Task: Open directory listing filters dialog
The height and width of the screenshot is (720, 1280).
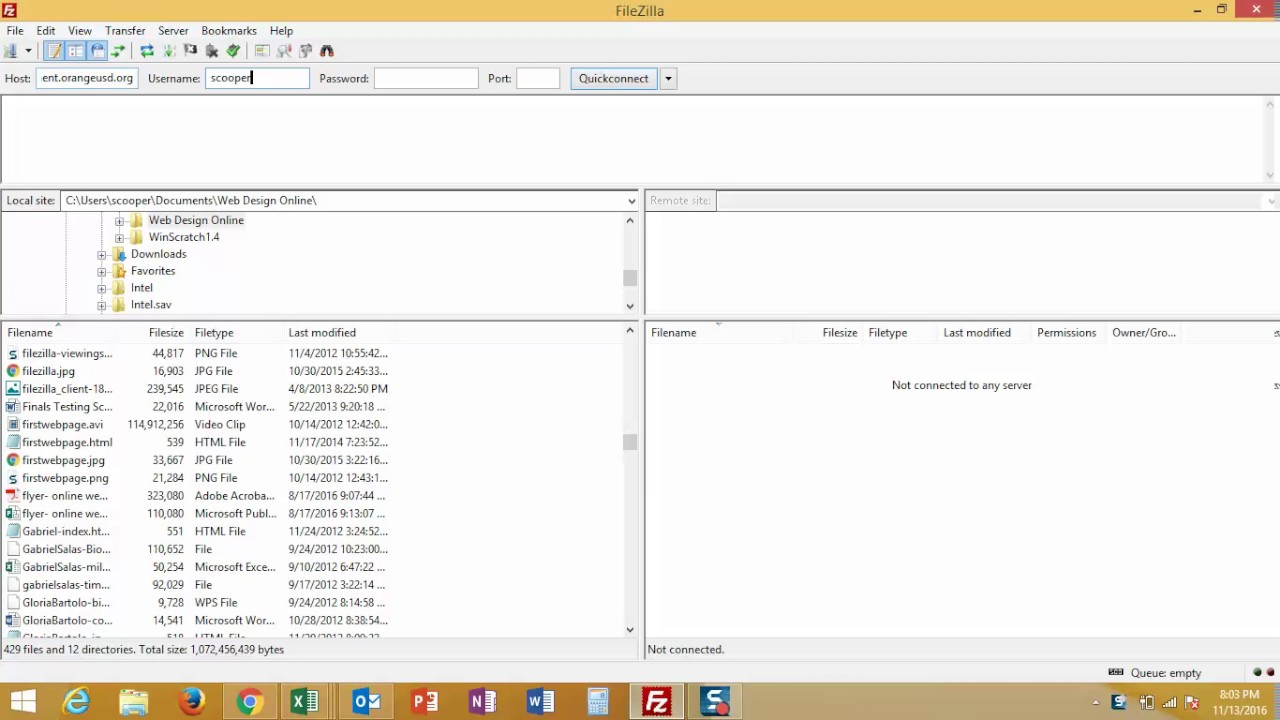Action: (262, 51)
